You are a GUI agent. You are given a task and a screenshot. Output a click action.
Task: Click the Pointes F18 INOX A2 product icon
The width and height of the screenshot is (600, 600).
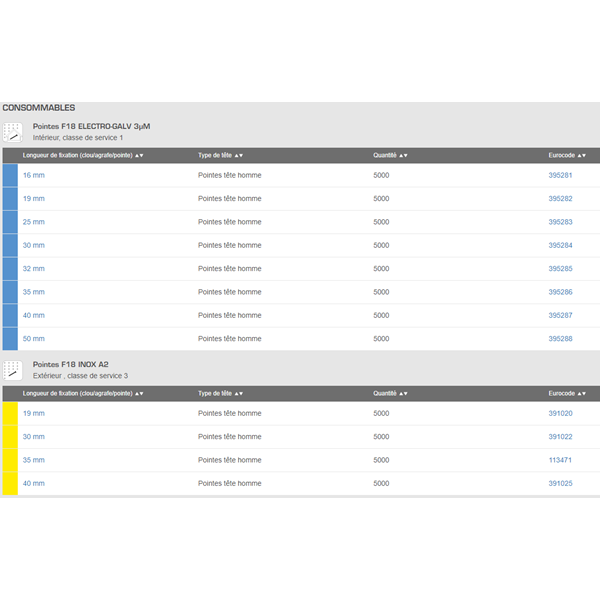(x=12, y=370)
